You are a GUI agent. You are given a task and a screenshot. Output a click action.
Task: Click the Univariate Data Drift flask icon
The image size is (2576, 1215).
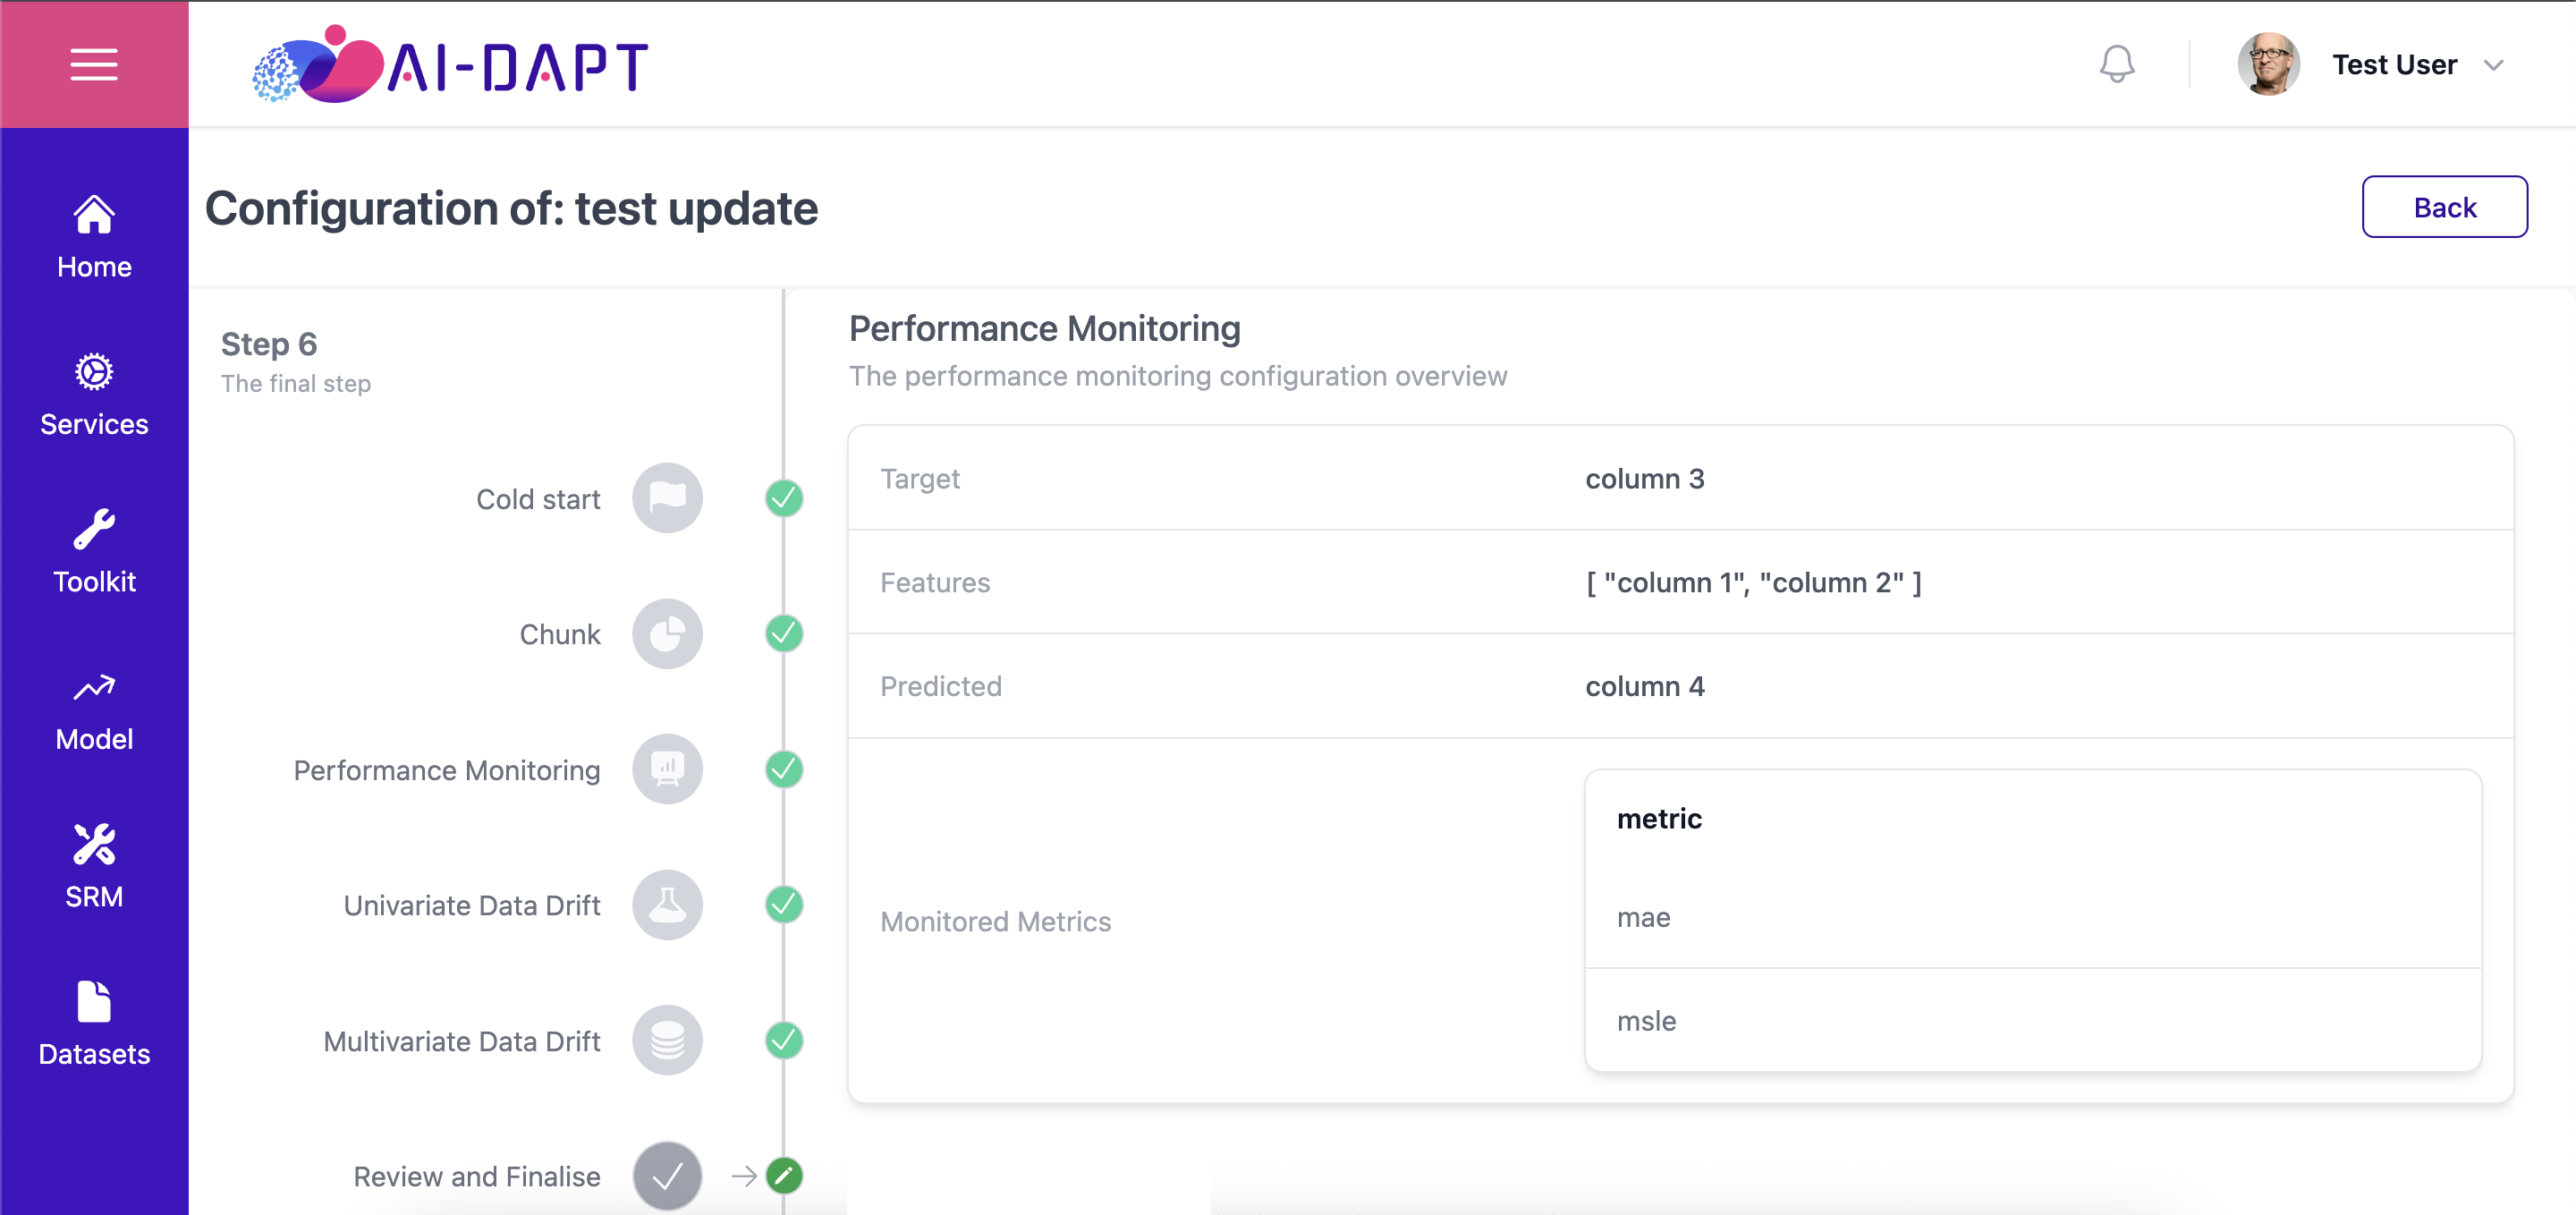point(667,905)
